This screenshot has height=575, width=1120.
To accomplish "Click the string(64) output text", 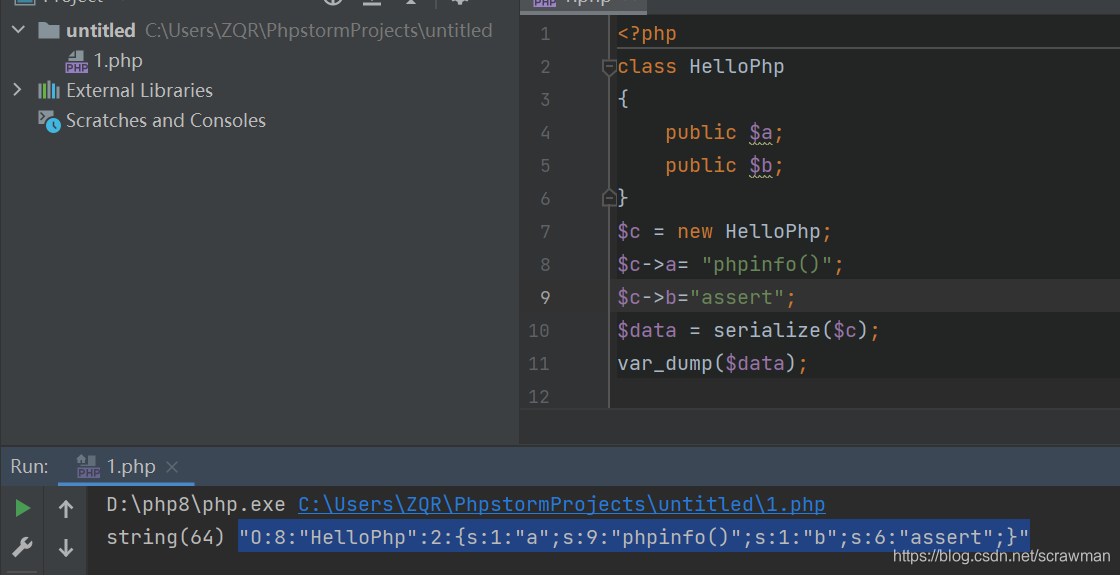I will (166, 537).
